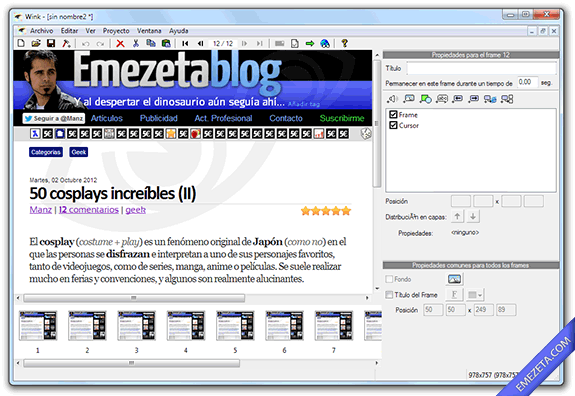
Task: Click the new capture wizard icon
Action: coord(66,44)
